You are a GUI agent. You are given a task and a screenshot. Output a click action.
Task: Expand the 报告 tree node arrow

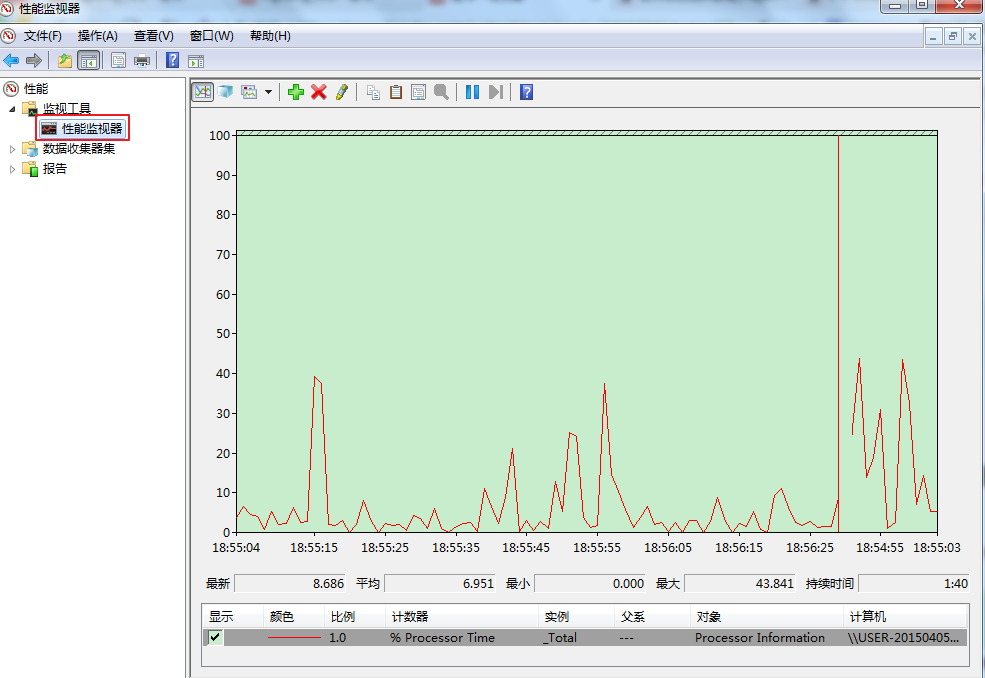[x=12, y=169]
